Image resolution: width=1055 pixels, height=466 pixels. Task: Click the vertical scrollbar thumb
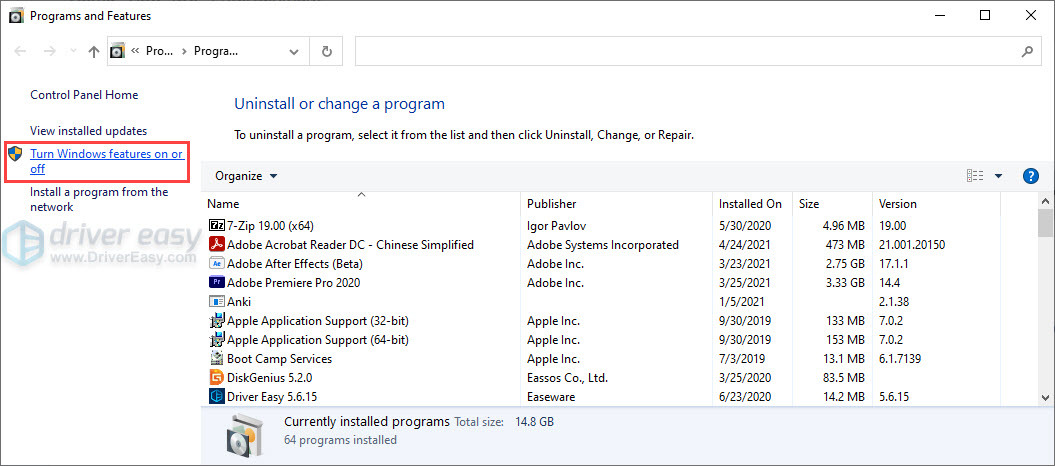point(1045,223)
